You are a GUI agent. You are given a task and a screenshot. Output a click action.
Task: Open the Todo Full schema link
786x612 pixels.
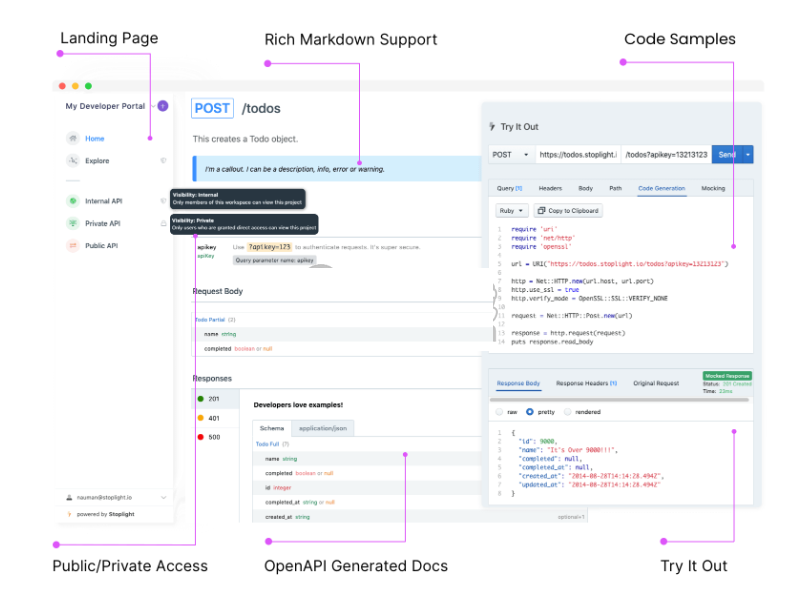click(x=268, y=444)
